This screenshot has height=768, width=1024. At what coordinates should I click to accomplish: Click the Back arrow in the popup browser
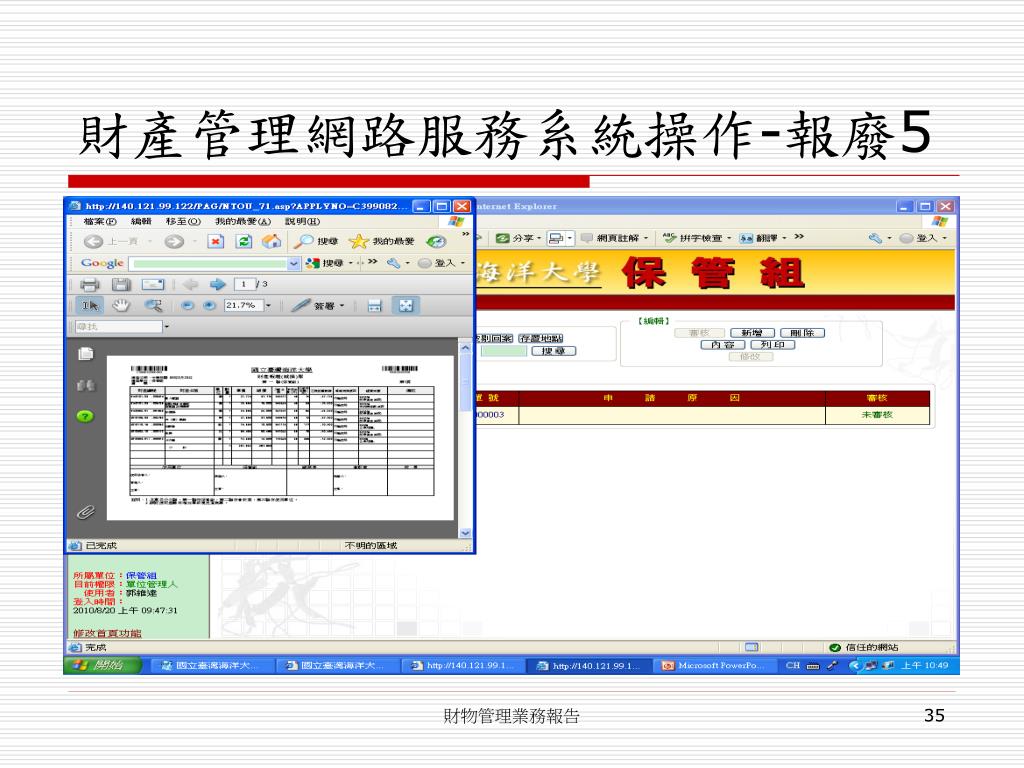tap(93, 242)
